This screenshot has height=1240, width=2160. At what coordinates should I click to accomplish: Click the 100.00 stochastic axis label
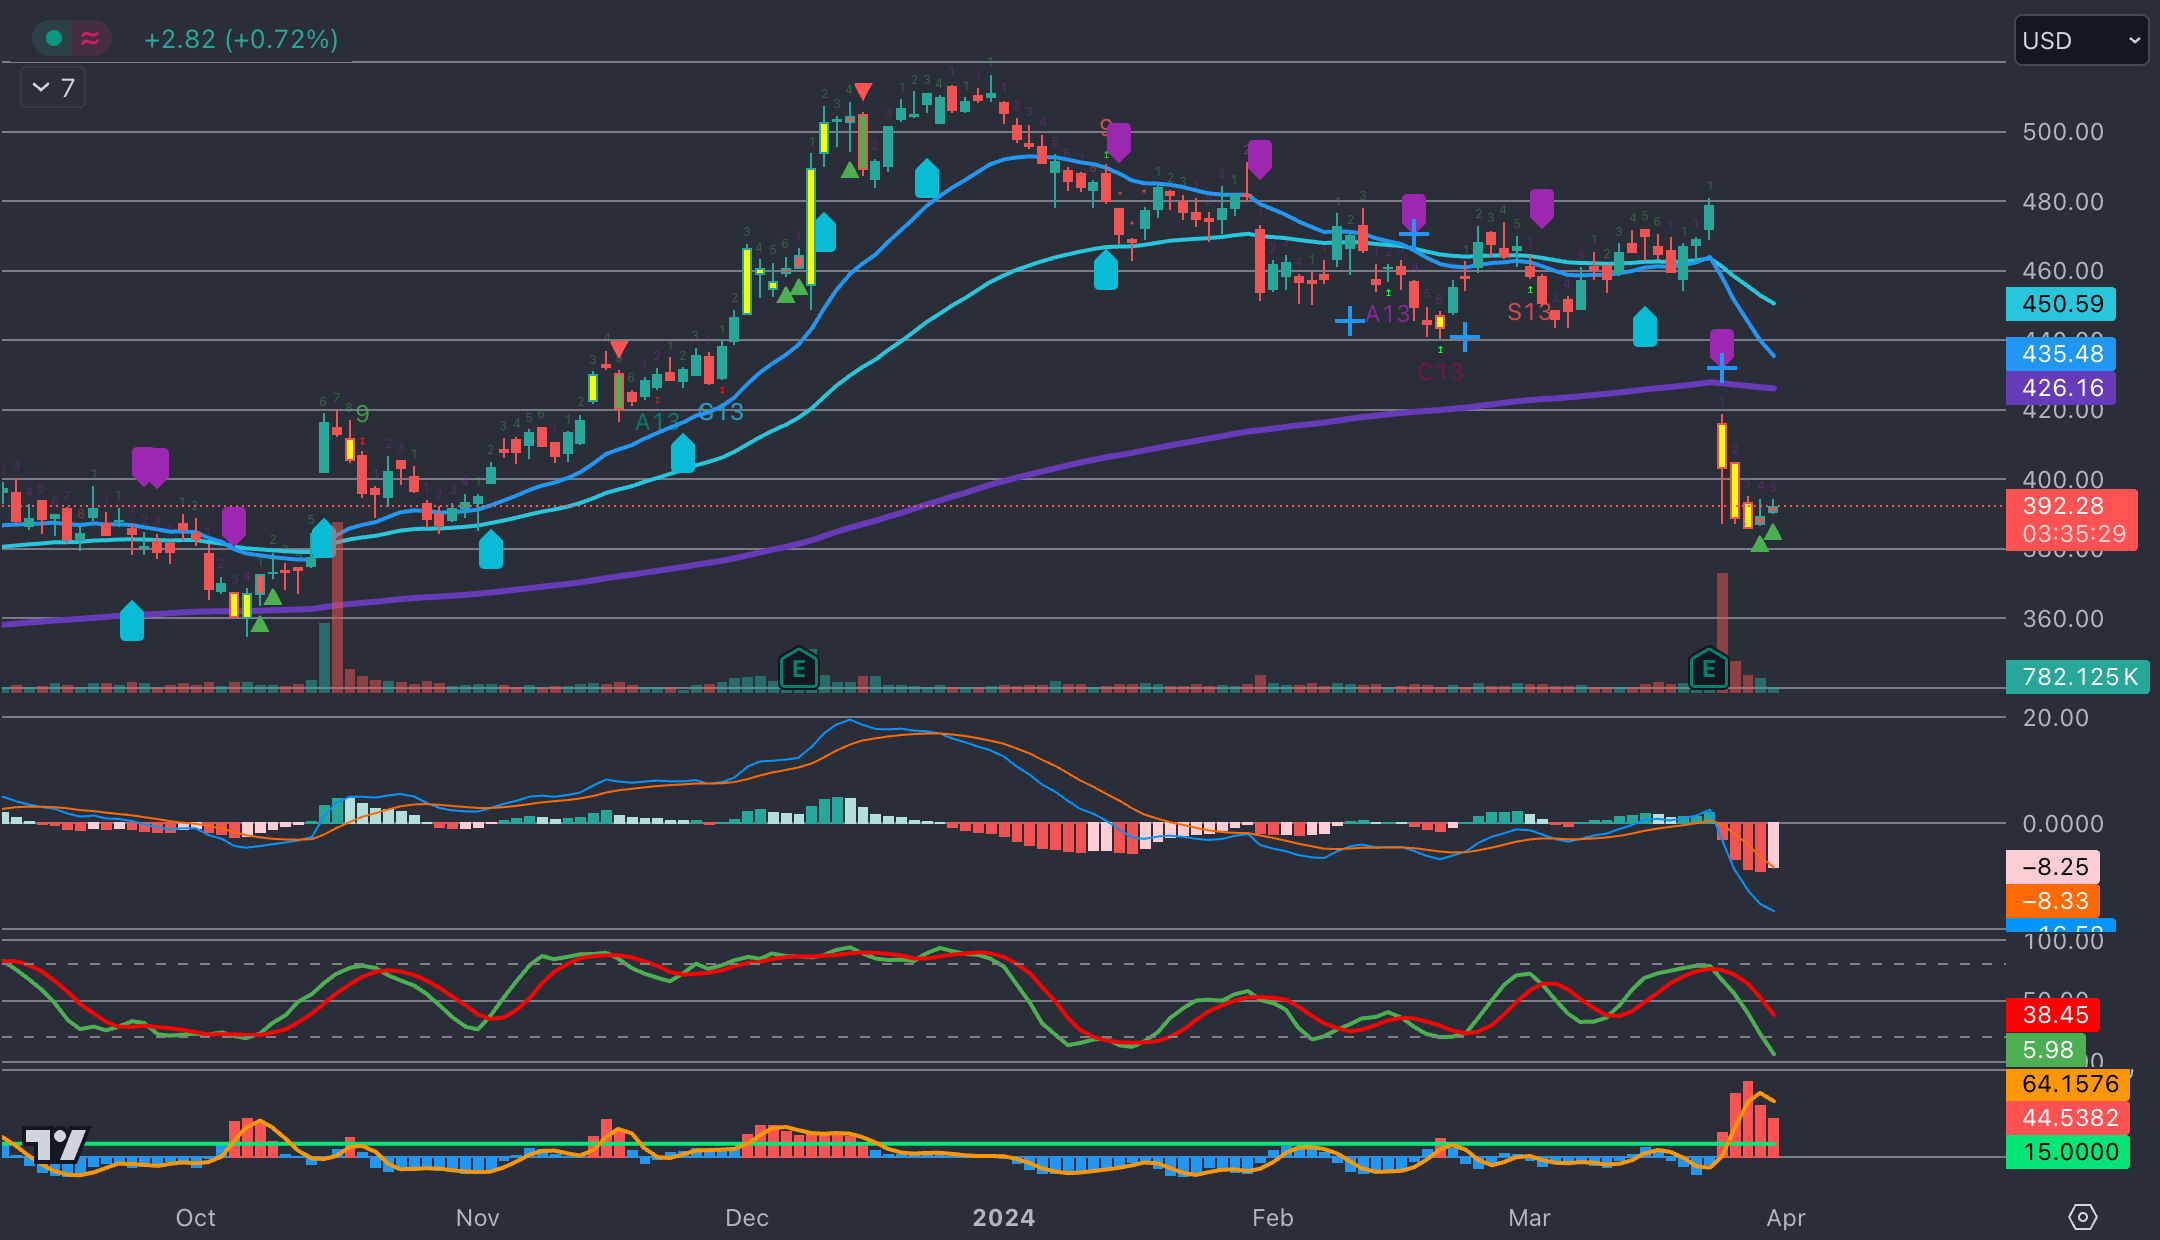point(2063,941)
